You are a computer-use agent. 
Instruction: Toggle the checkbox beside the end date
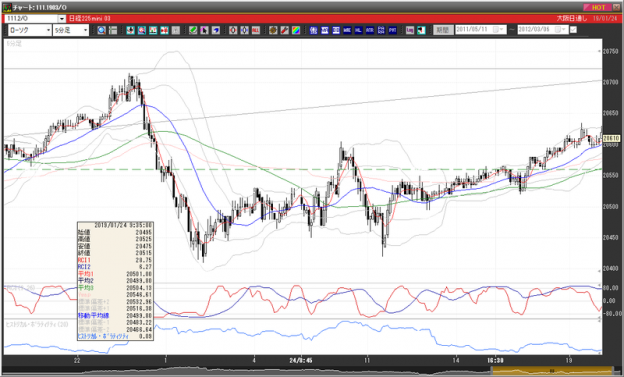573,30
